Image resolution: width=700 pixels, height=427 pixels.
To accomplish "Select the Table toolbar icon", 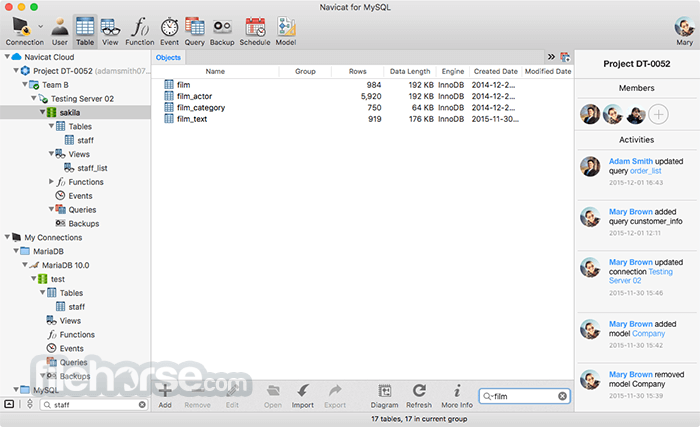I will click(x=85, y=30).
